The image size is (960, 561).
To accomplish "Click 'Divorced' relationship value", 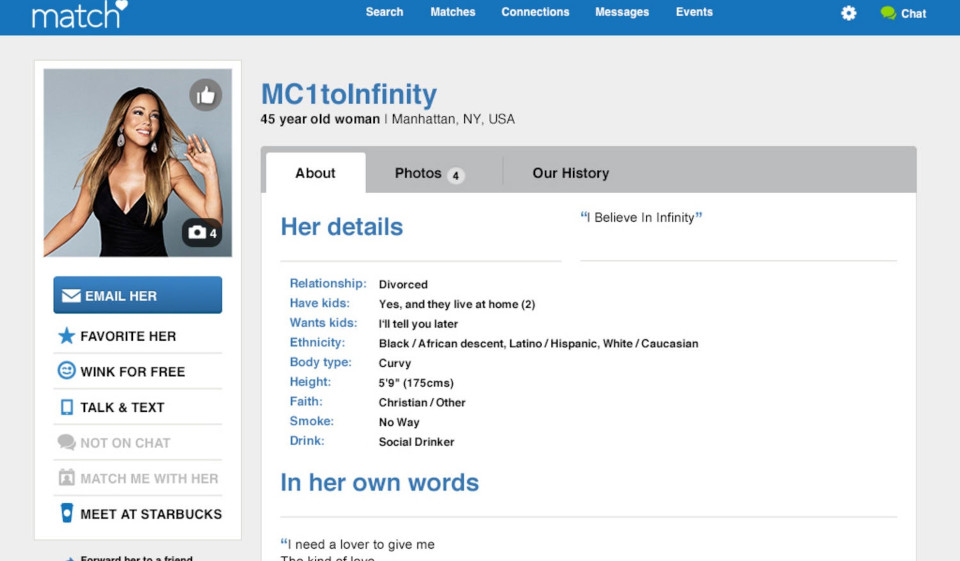I will tap(403, 284).
